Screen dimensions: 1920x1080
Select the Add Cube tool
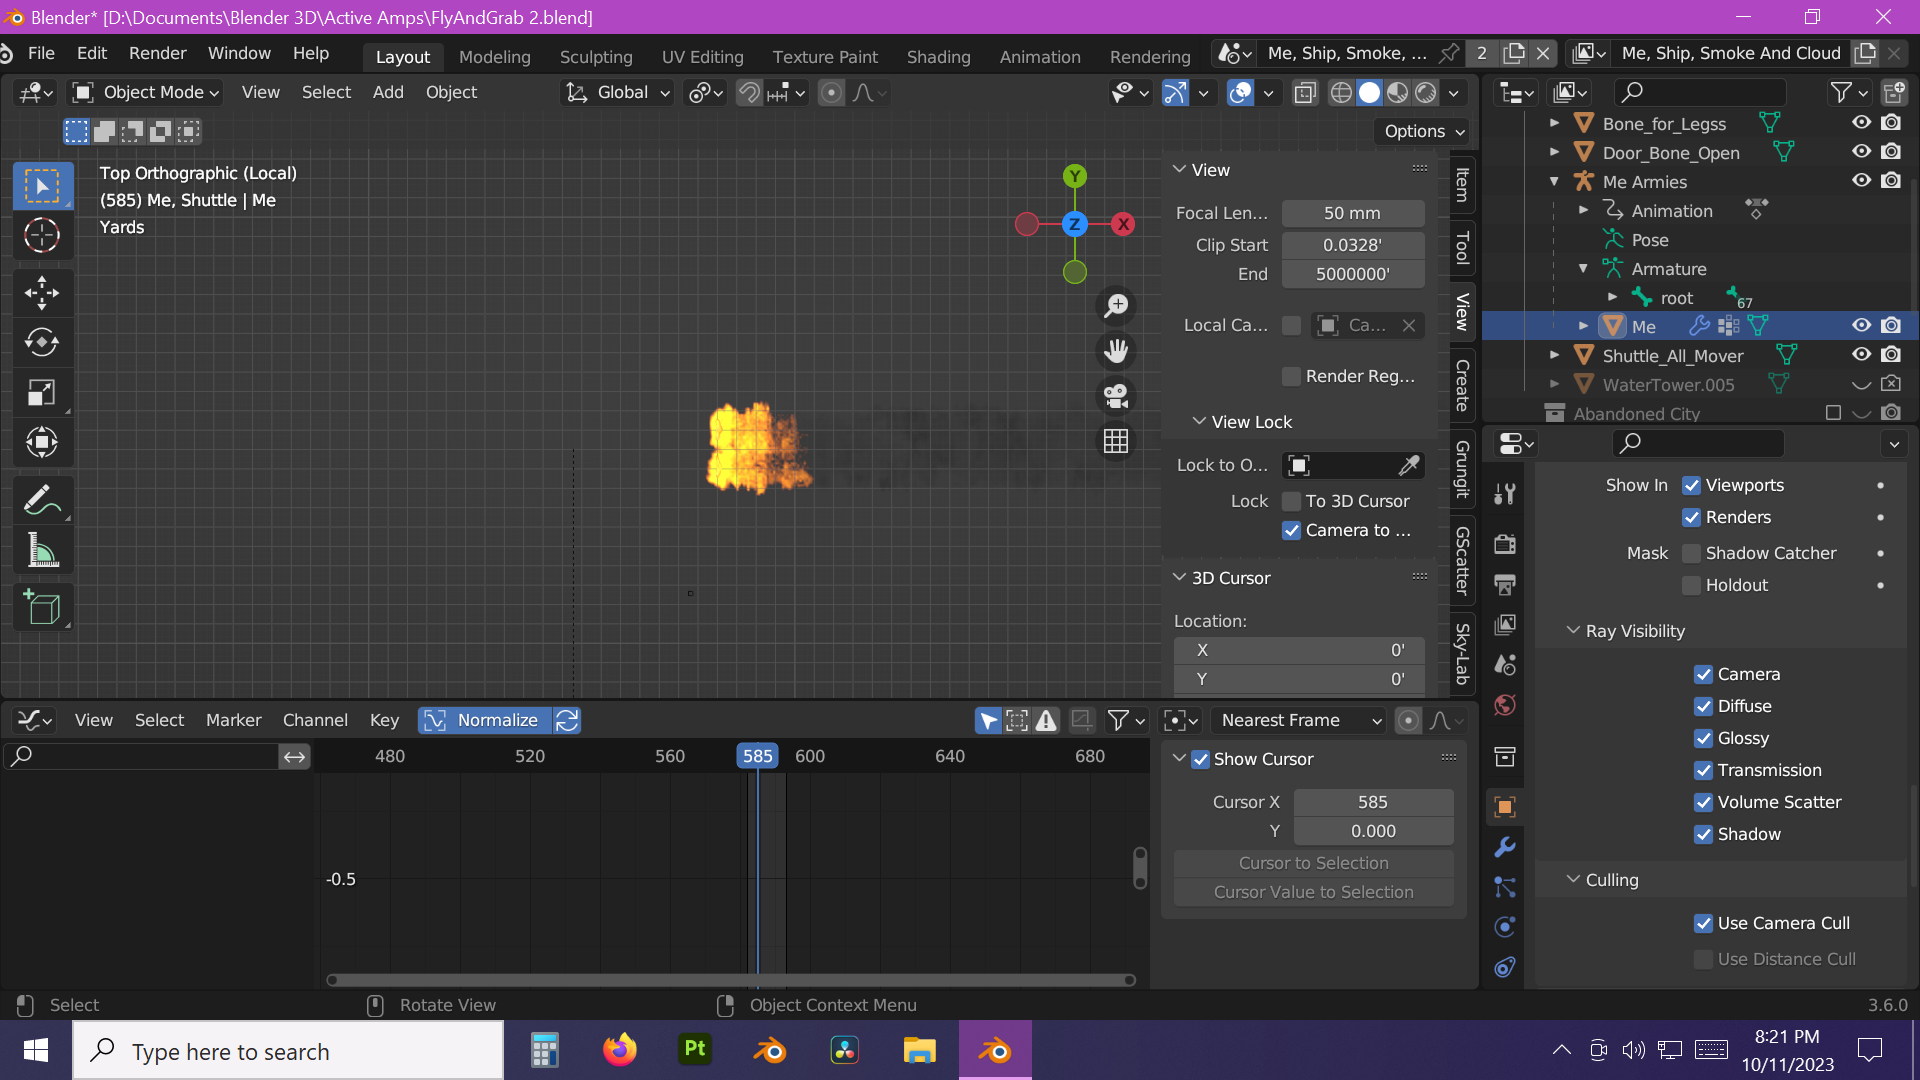[42, 607]
